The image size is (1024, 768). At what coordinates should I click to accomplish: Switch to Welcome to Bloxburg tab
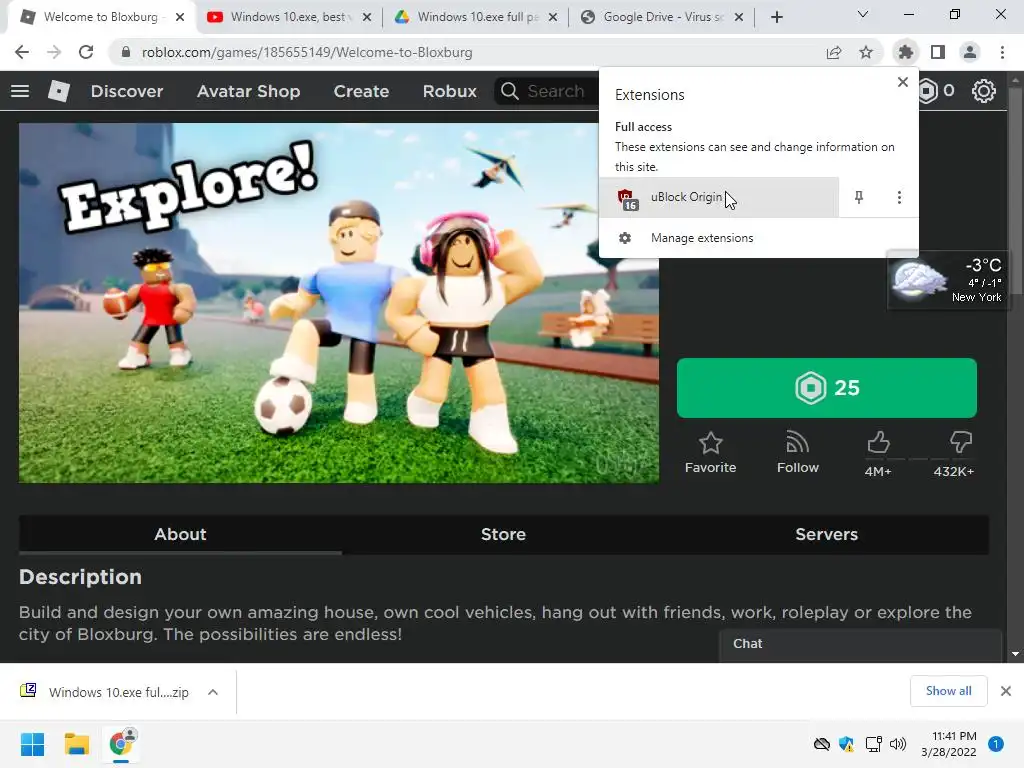(x=101, y=17)
